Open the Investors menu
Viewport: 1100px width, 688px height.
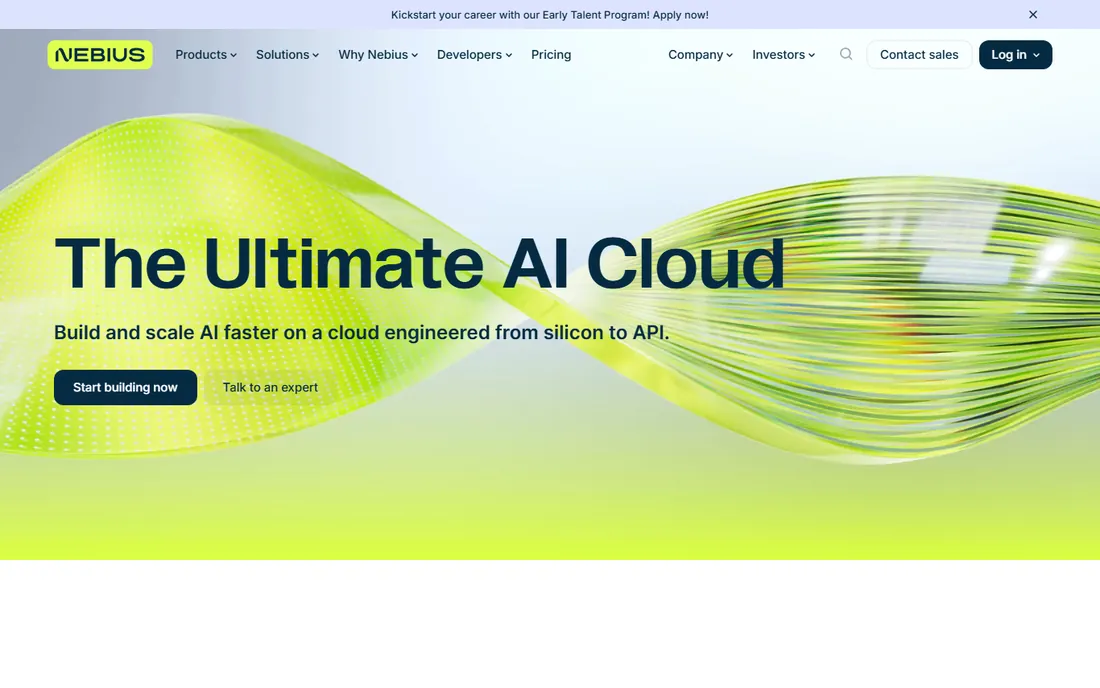[784, 55]
